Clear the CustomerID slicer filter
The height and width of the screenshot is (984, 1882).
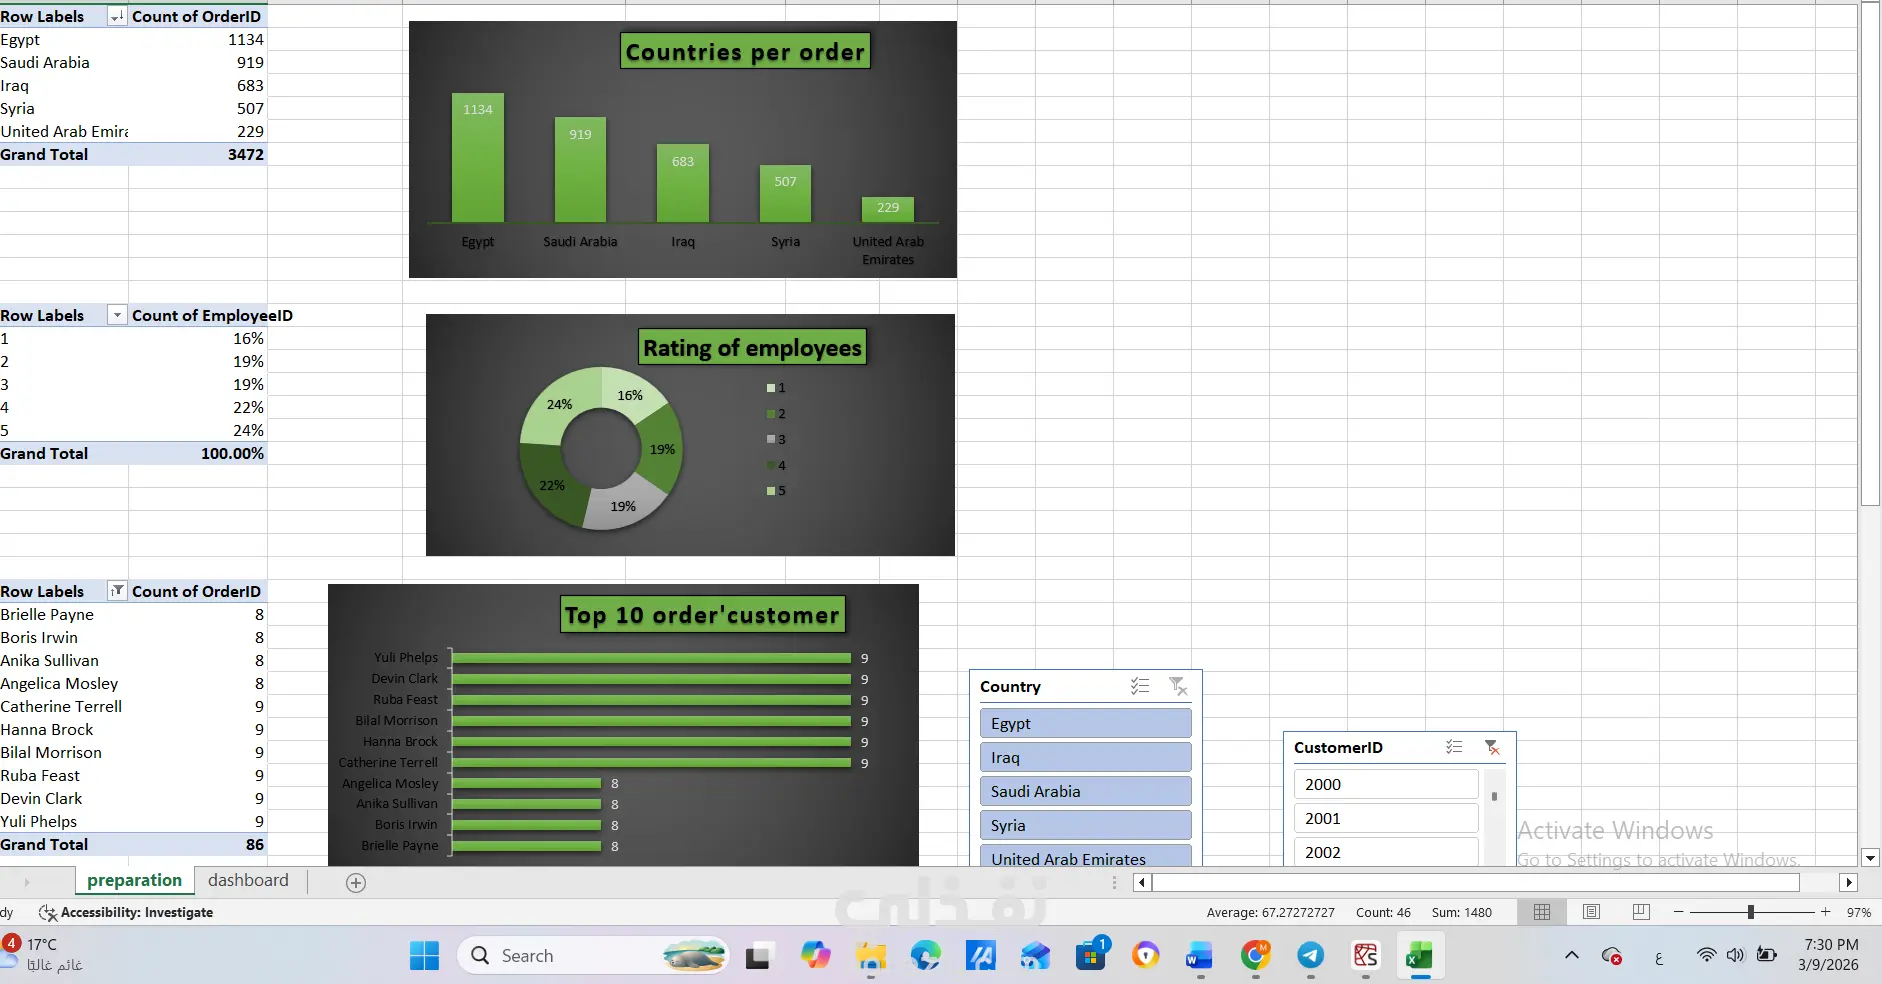(x=1492, y=747)
